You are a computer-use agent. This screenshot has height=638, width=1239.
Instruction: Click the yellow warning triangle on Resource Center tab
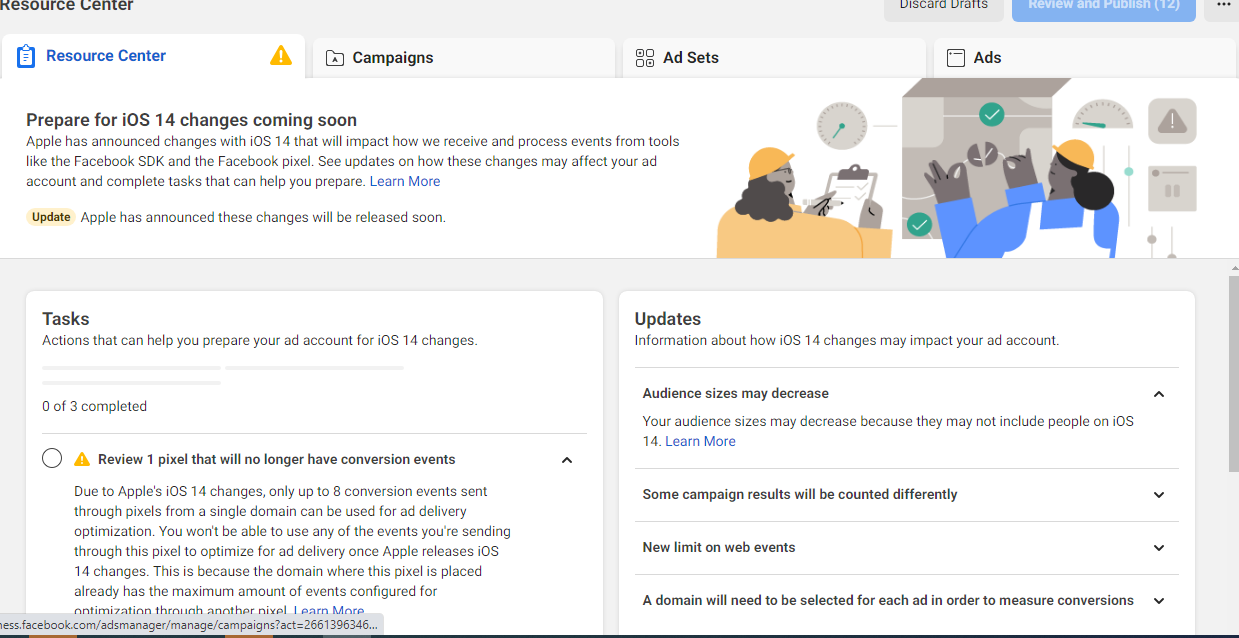point(281,55)
